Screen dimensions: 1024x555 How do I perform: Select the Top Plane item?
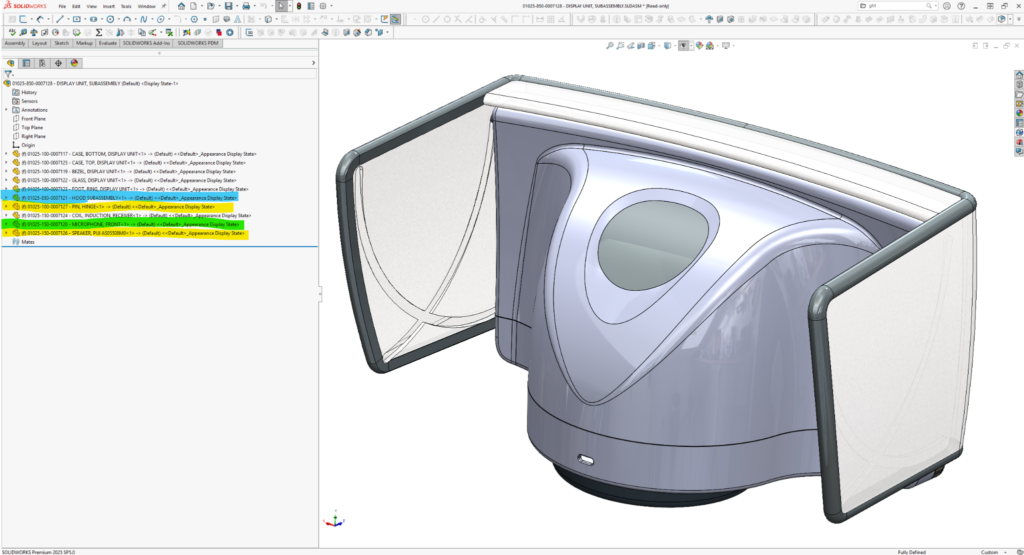tap(32, 127)
